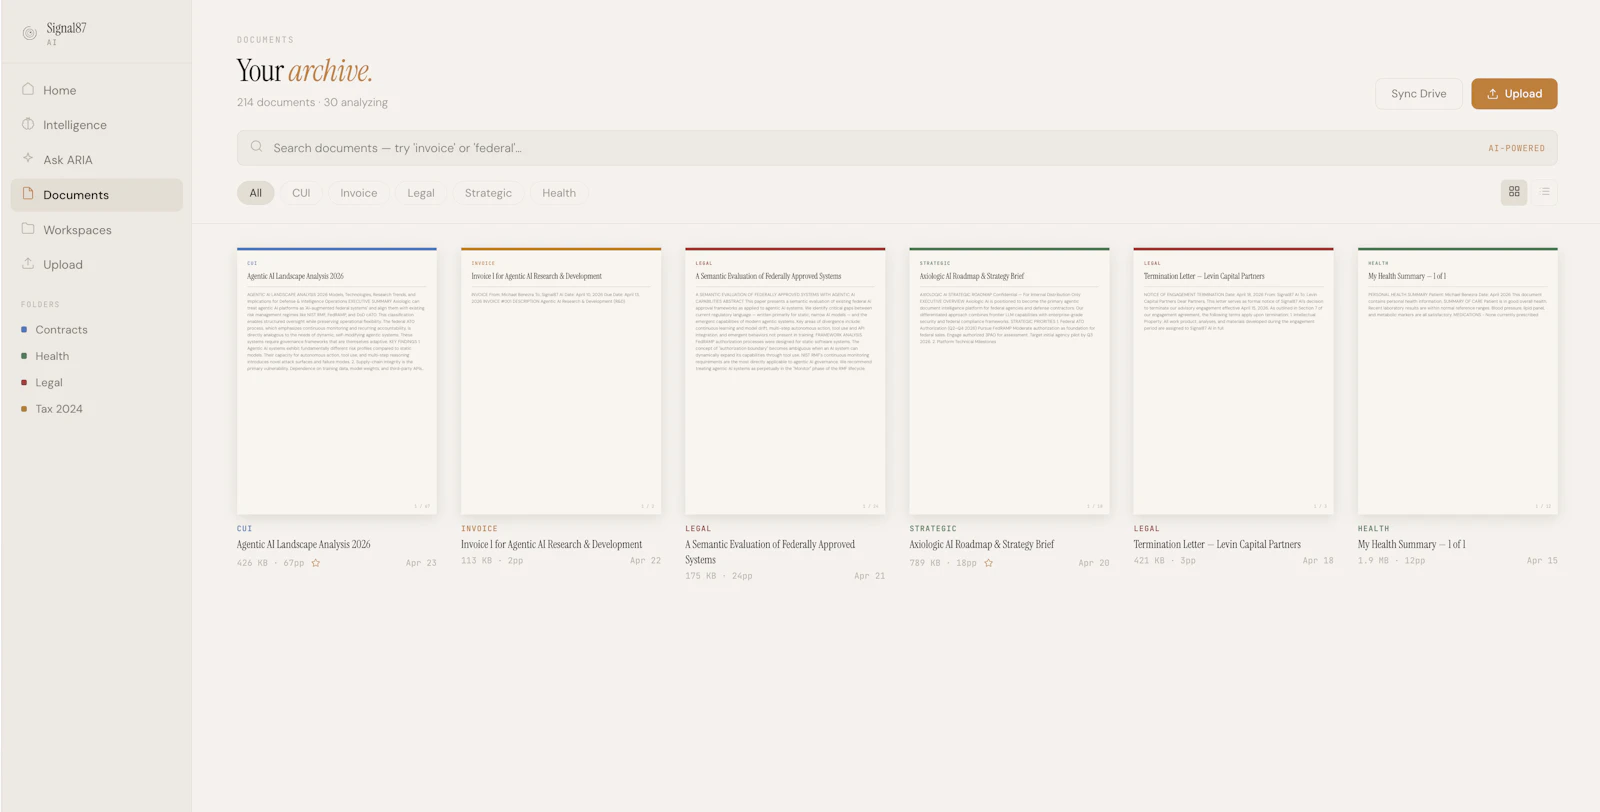
Task: Click title 'My Health Summary — 1 of 1'
Action: 1411,545
